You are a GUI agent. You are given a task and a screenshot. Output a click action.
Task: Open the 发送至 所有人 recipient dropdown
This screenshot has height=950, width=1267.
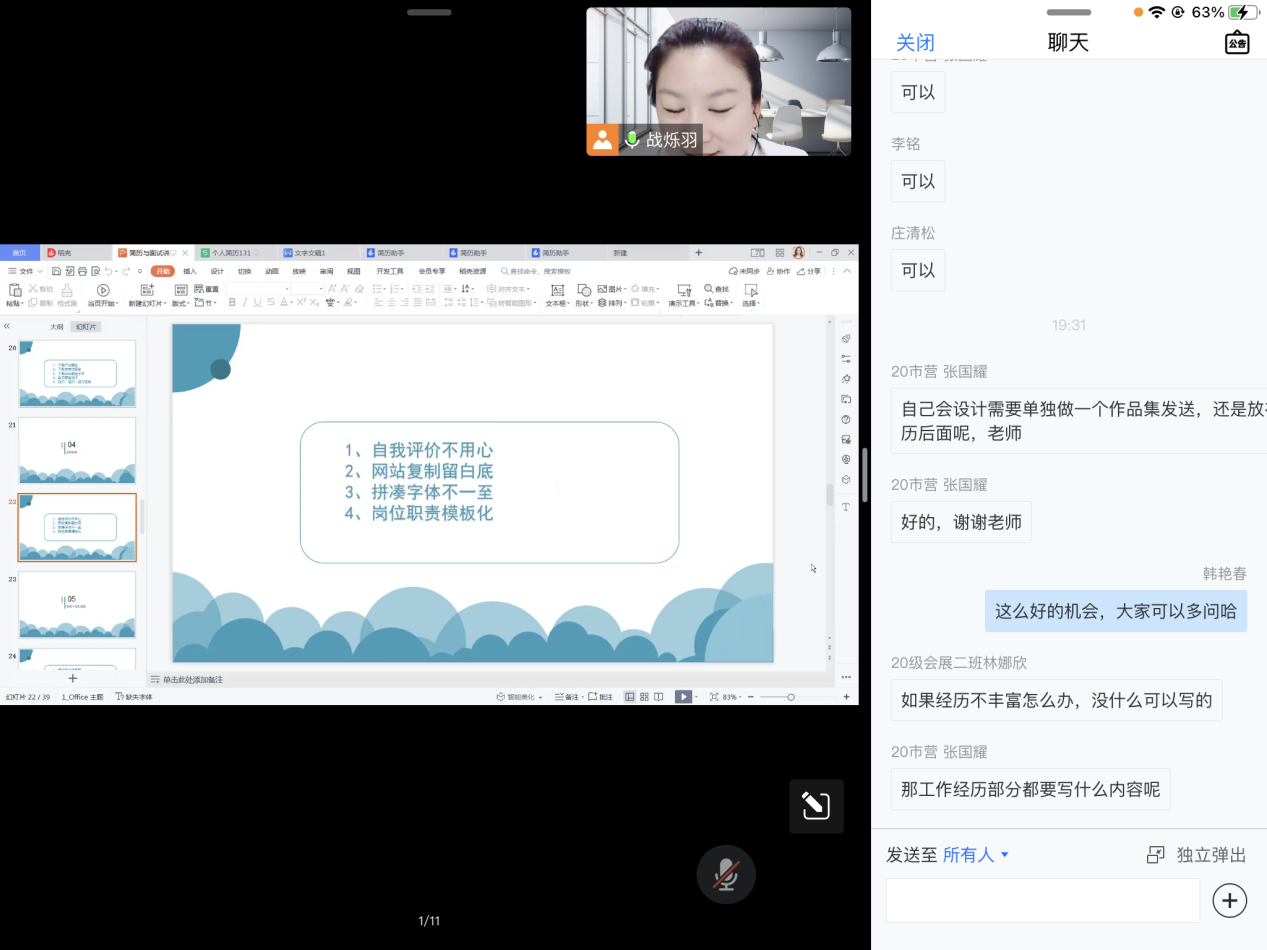976,855
